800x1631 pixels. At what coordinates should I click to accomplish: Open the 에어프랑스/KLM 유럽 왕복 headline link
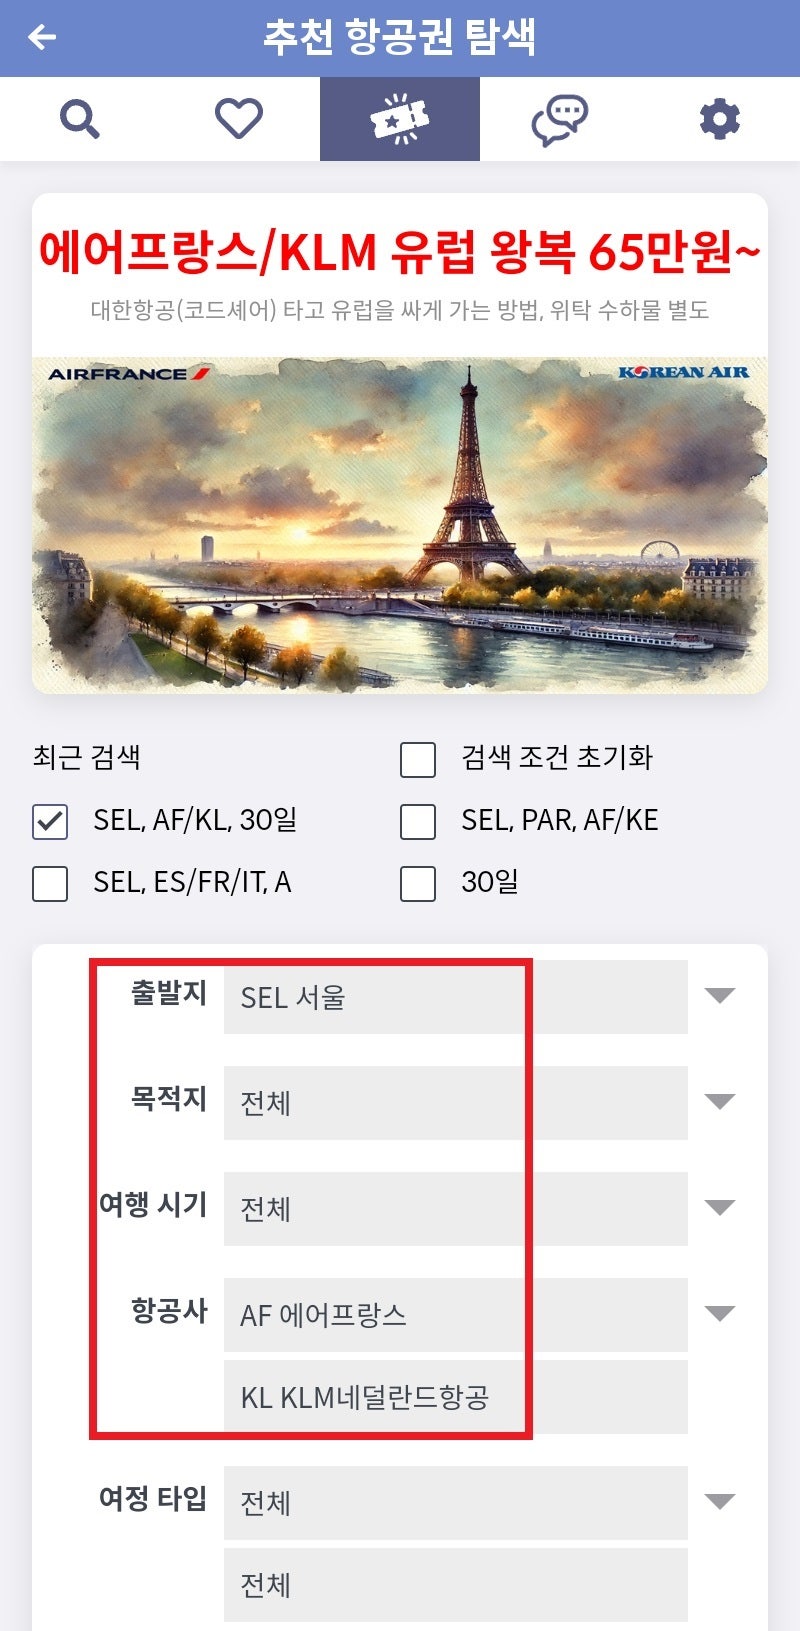400,252
